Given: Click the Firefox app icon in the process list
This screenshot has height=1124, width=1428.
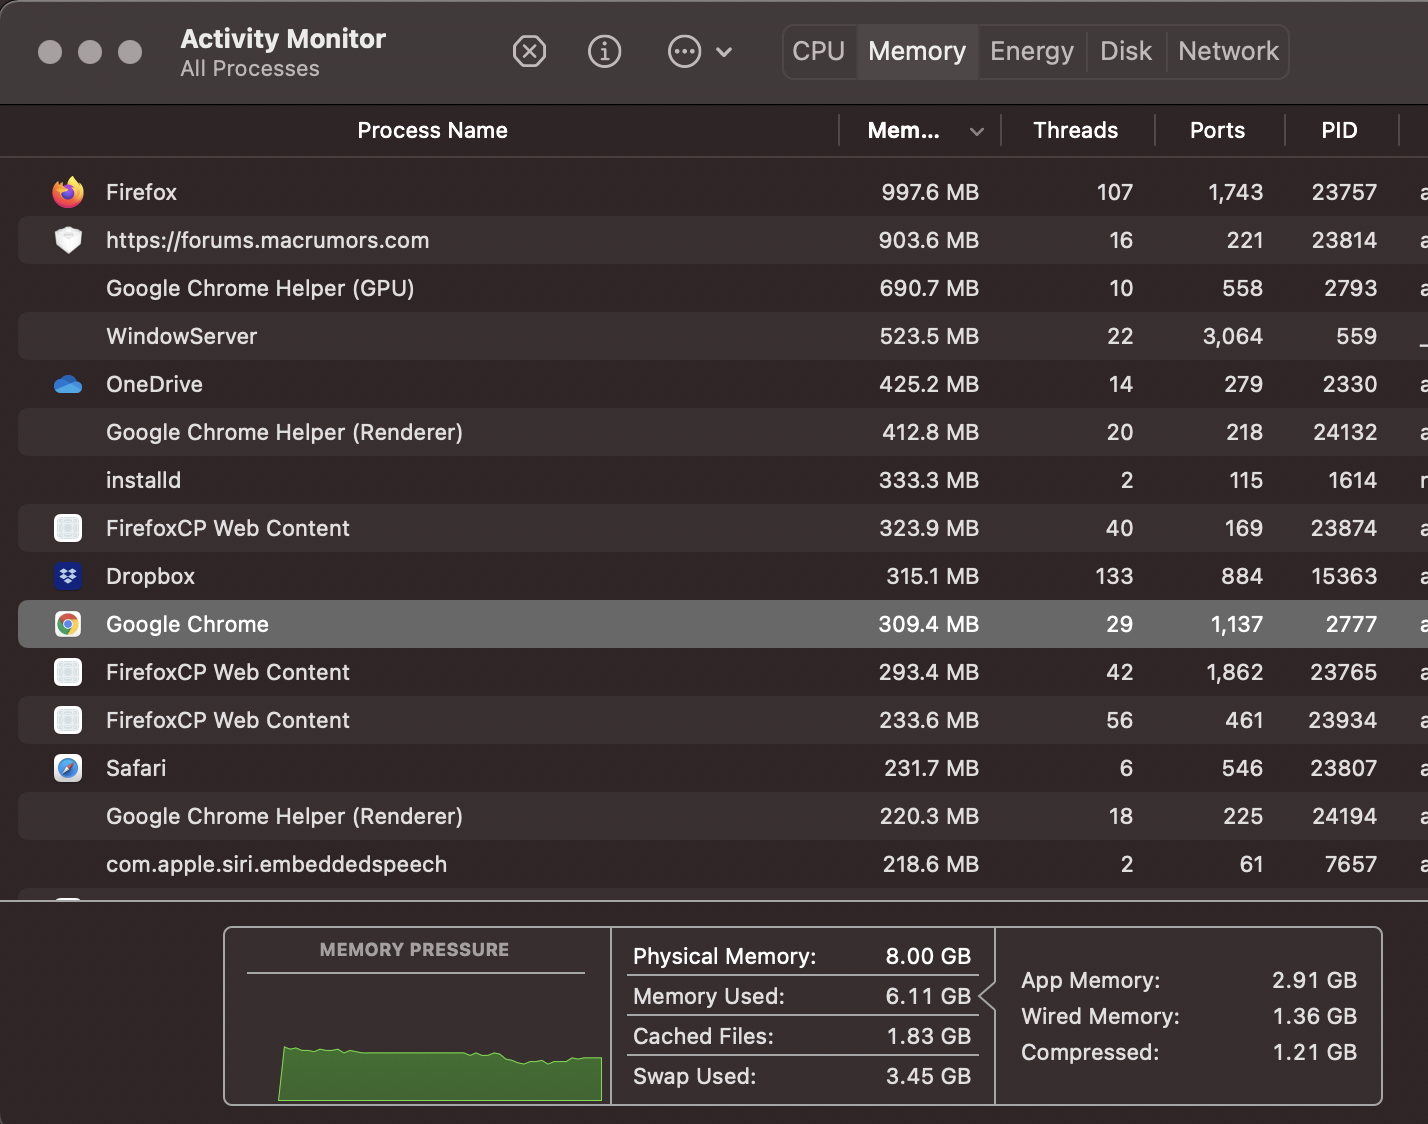Looking at the screenshot, I should pyautogui.click(x=68, y=191).
